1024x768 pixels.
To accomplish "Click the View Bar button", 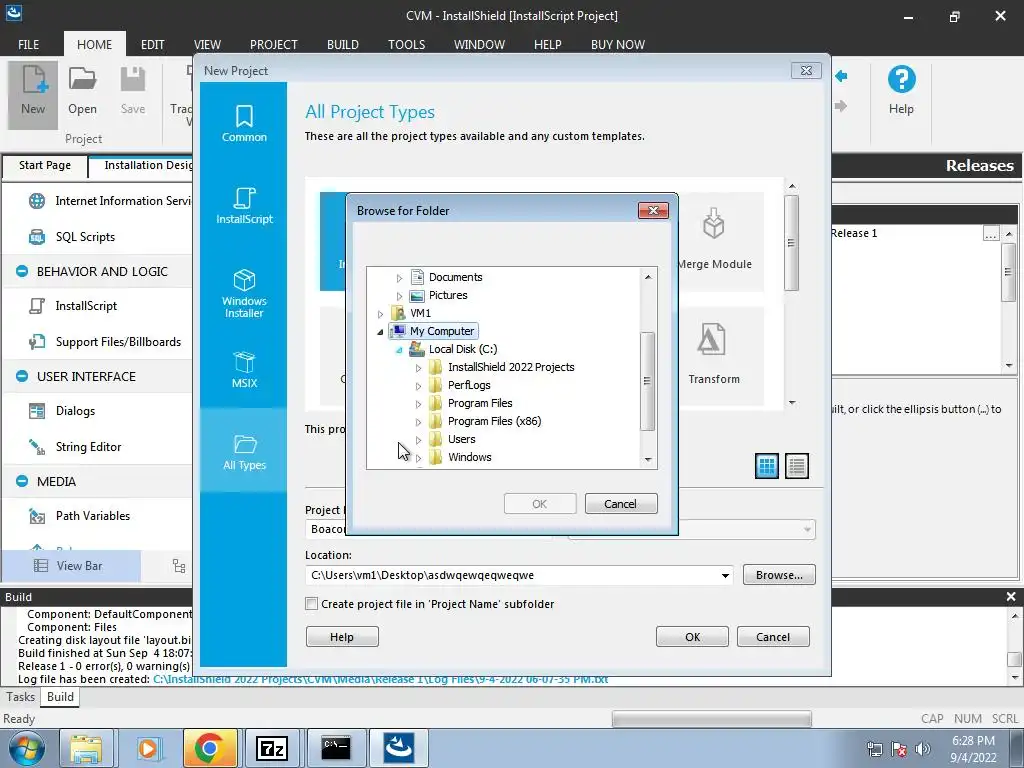I will [71, 566].
